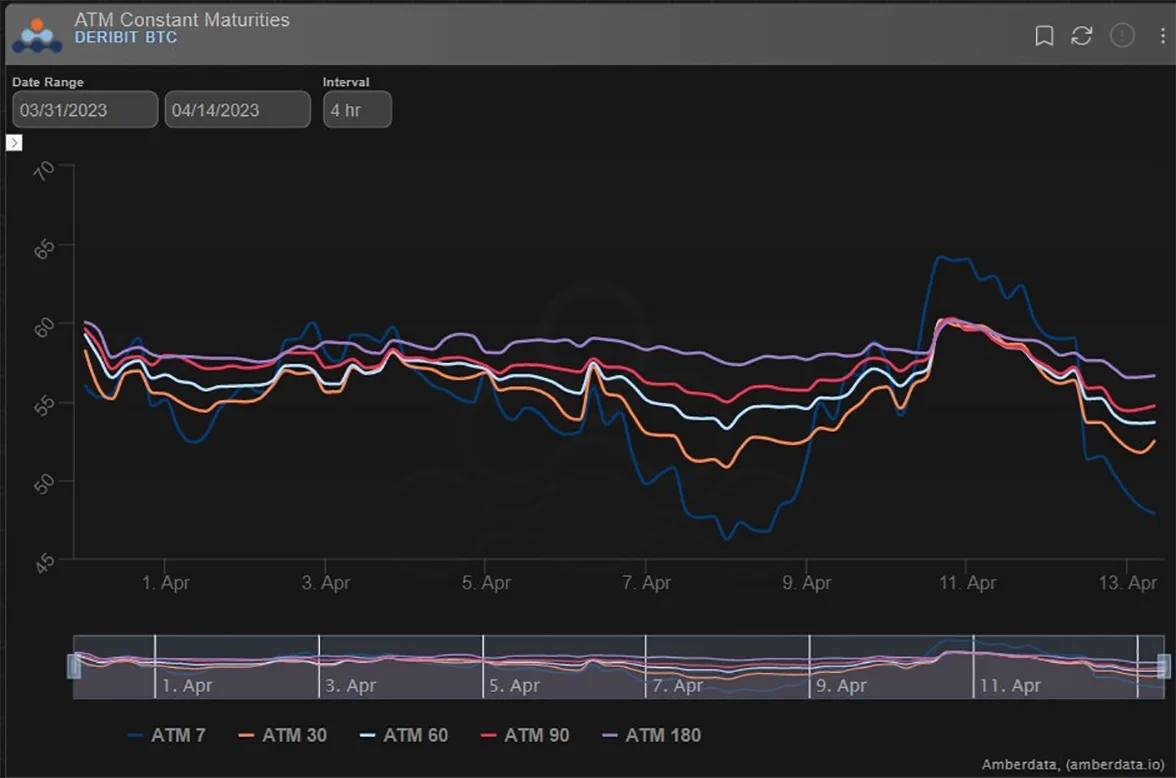Click the 1. Apr x-axis label

click(x=165, y=582)
